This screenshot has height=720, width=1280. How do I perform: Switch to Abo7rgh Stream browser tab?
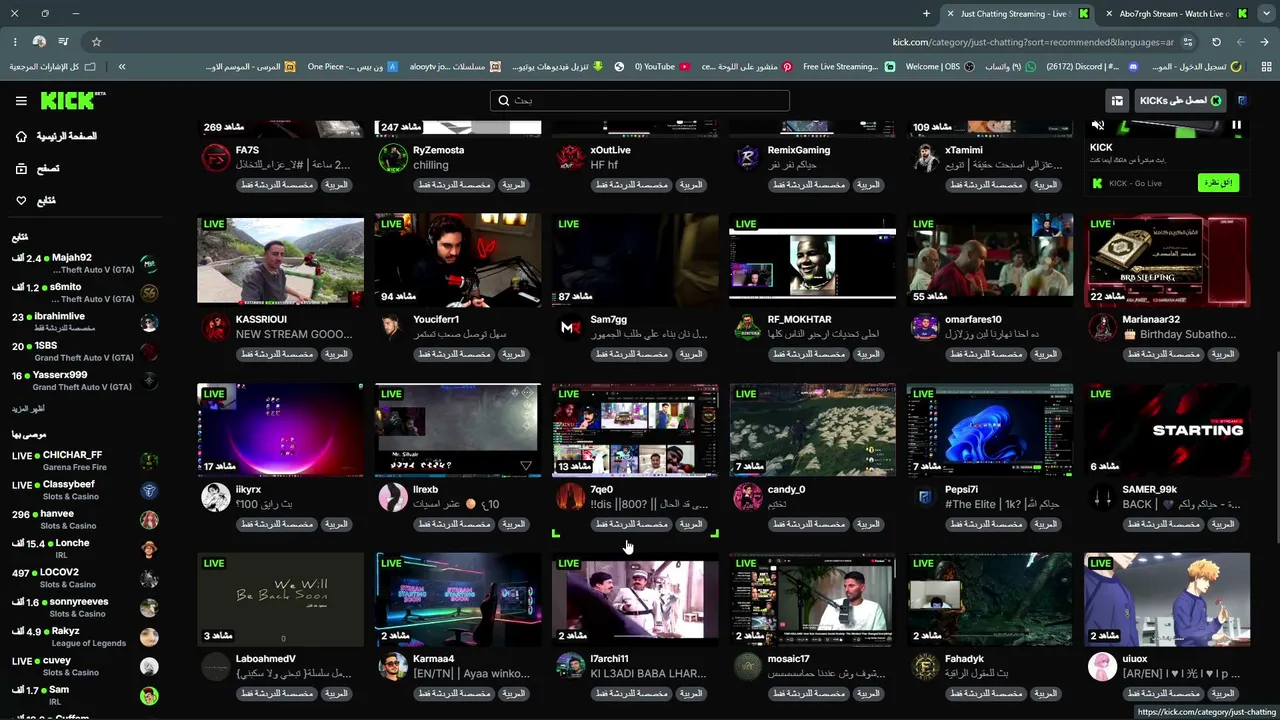click(1177, 14)
